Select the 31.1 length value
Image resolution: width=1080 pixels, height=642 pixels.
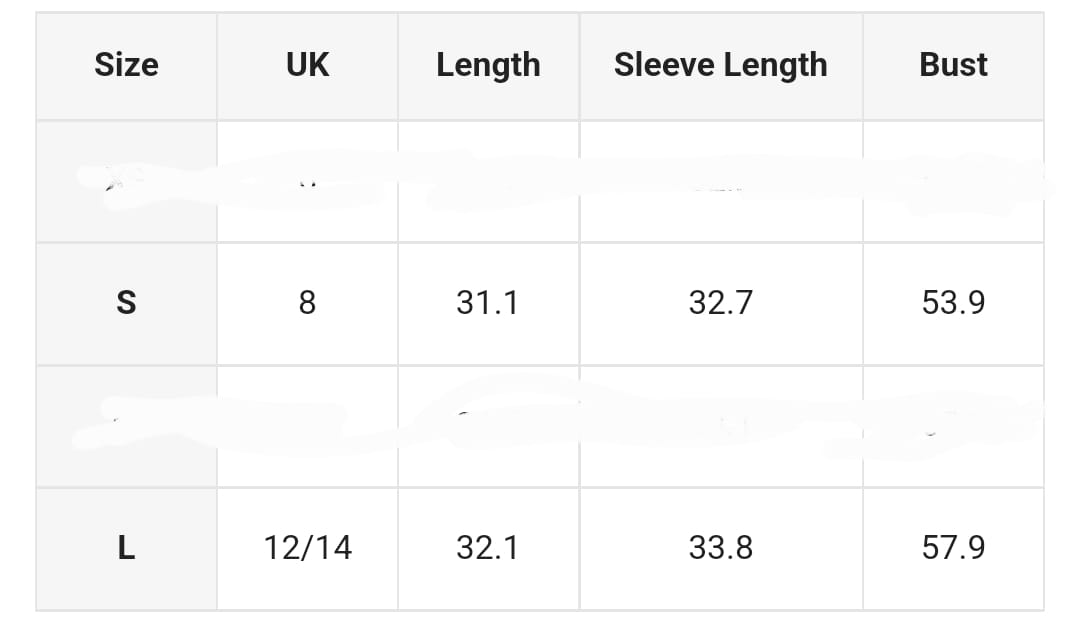point(488,302)
